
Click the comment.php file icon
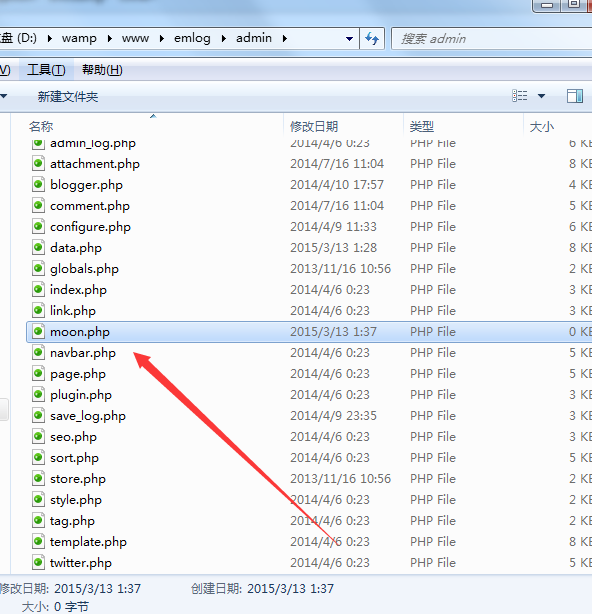(38, 205)
